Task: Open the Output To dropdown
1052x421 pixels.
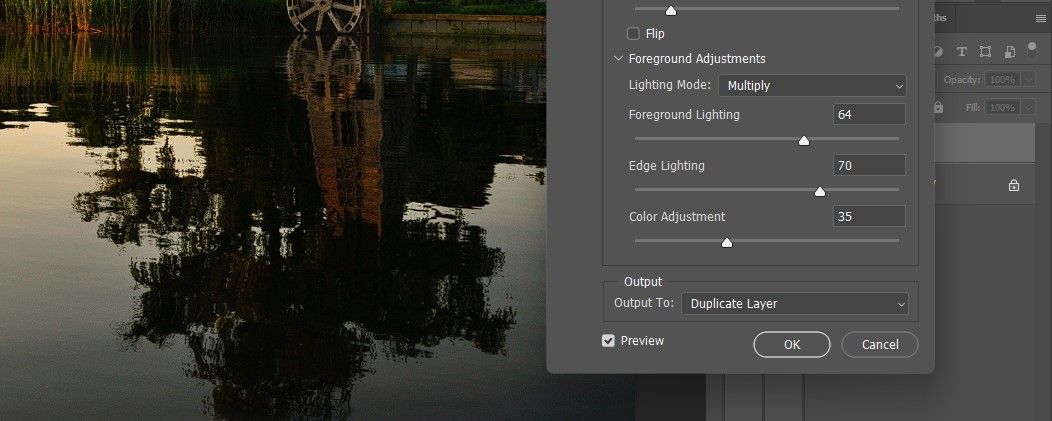Action: click(794, 304)
